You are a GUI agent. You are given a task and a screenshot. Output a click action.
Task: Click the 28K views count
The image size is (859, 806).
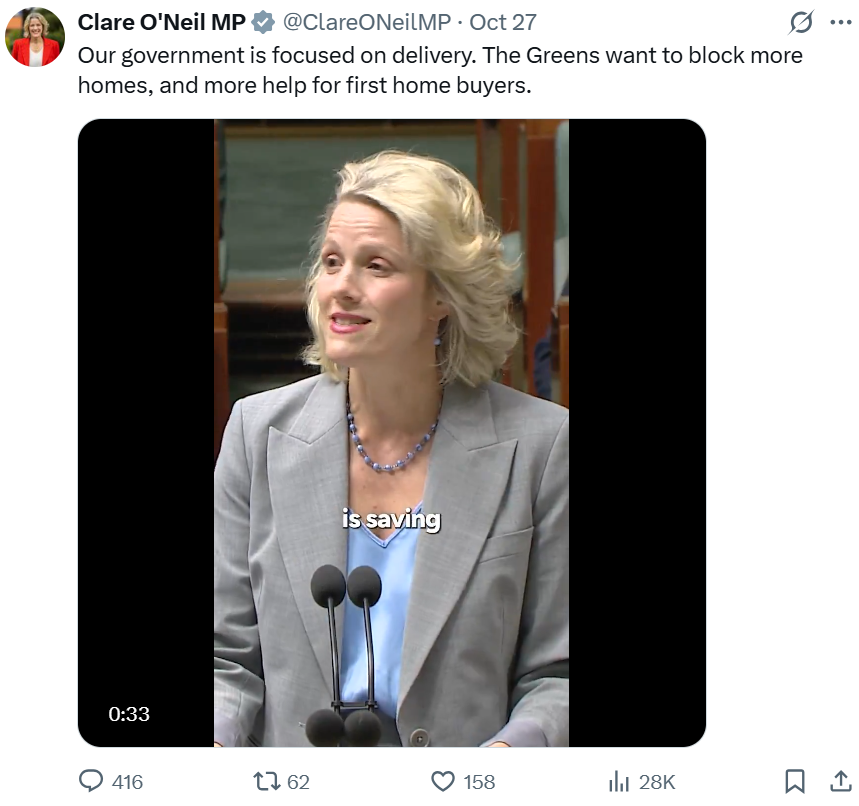click(657, 782)
